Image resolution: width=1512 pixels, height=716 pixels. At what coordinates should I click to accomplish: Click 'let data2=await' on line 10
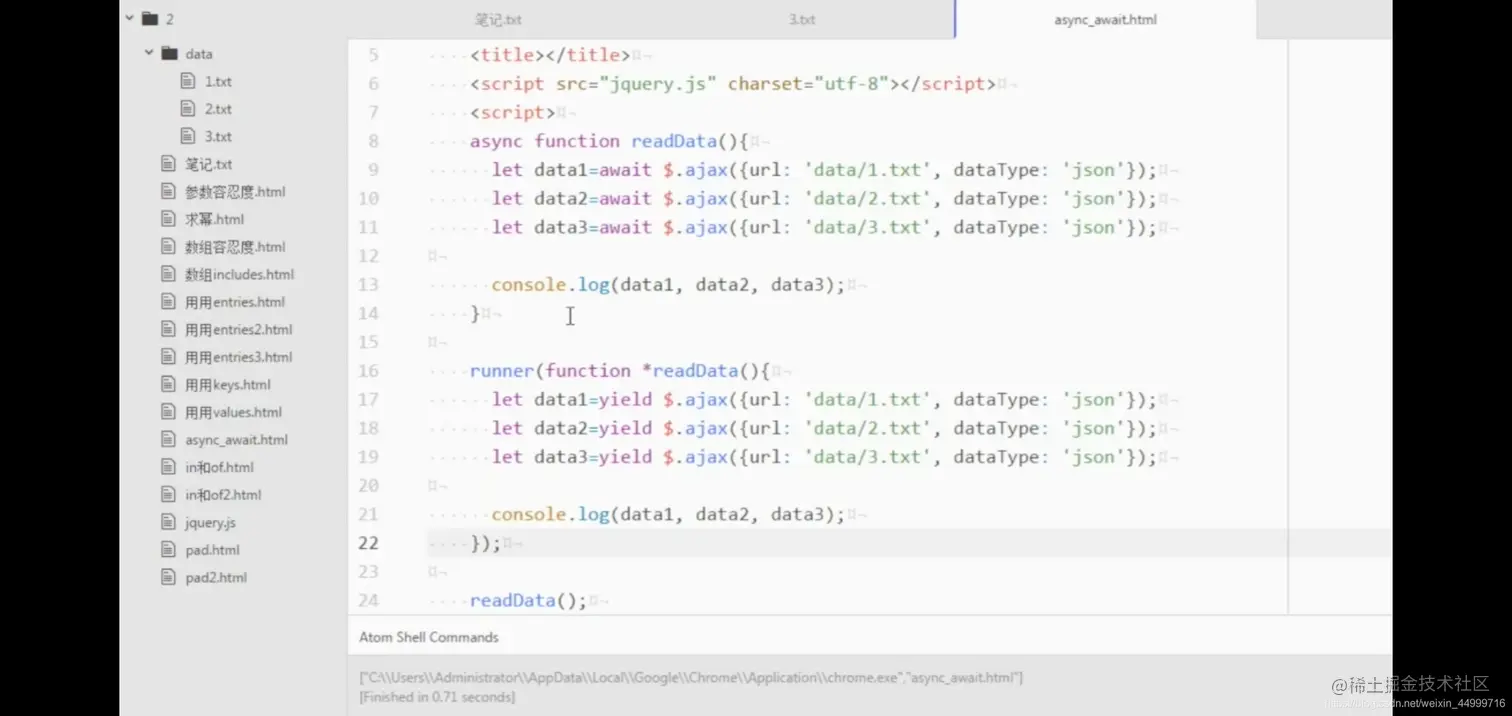pyautogui.click(x=571, y=199)
